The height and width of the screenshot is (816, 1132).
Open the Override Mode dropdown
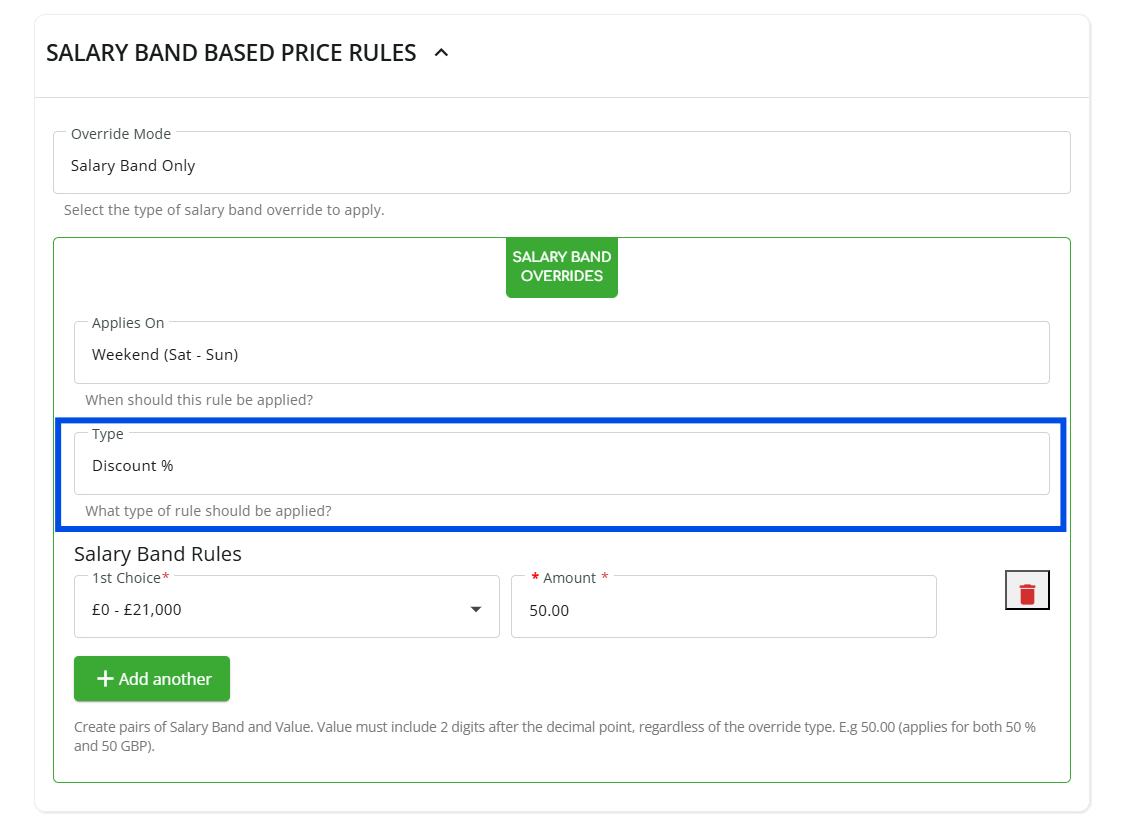tap(561, 166)
